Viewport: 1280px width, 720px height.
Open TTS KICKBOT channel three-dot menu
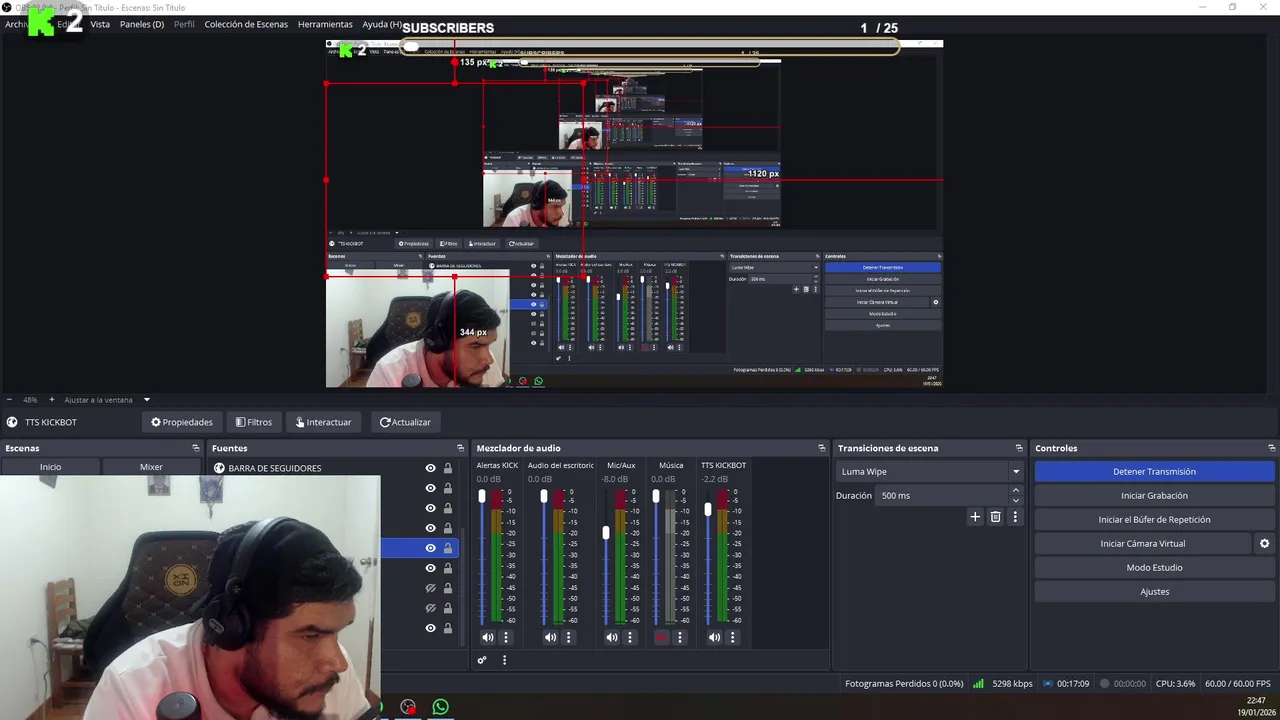733,637
